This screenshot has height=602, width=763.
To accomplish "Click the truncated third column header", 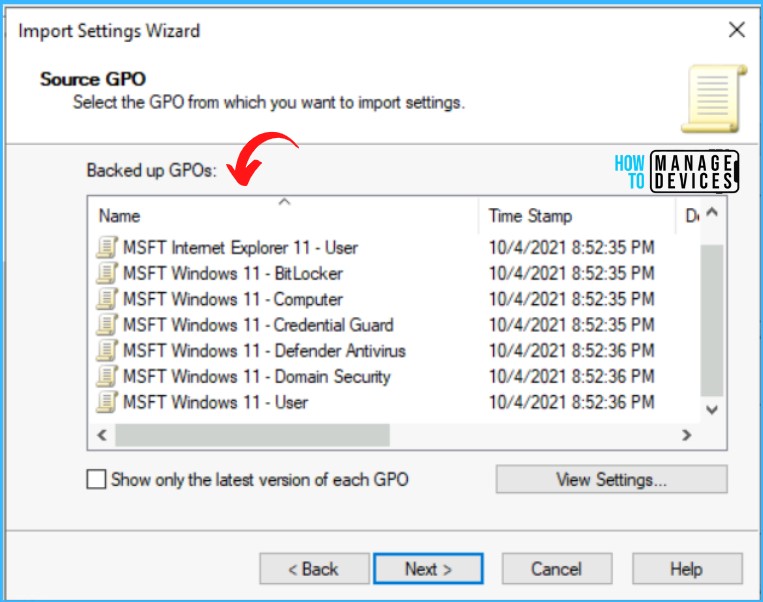I will tap(689, 216).
